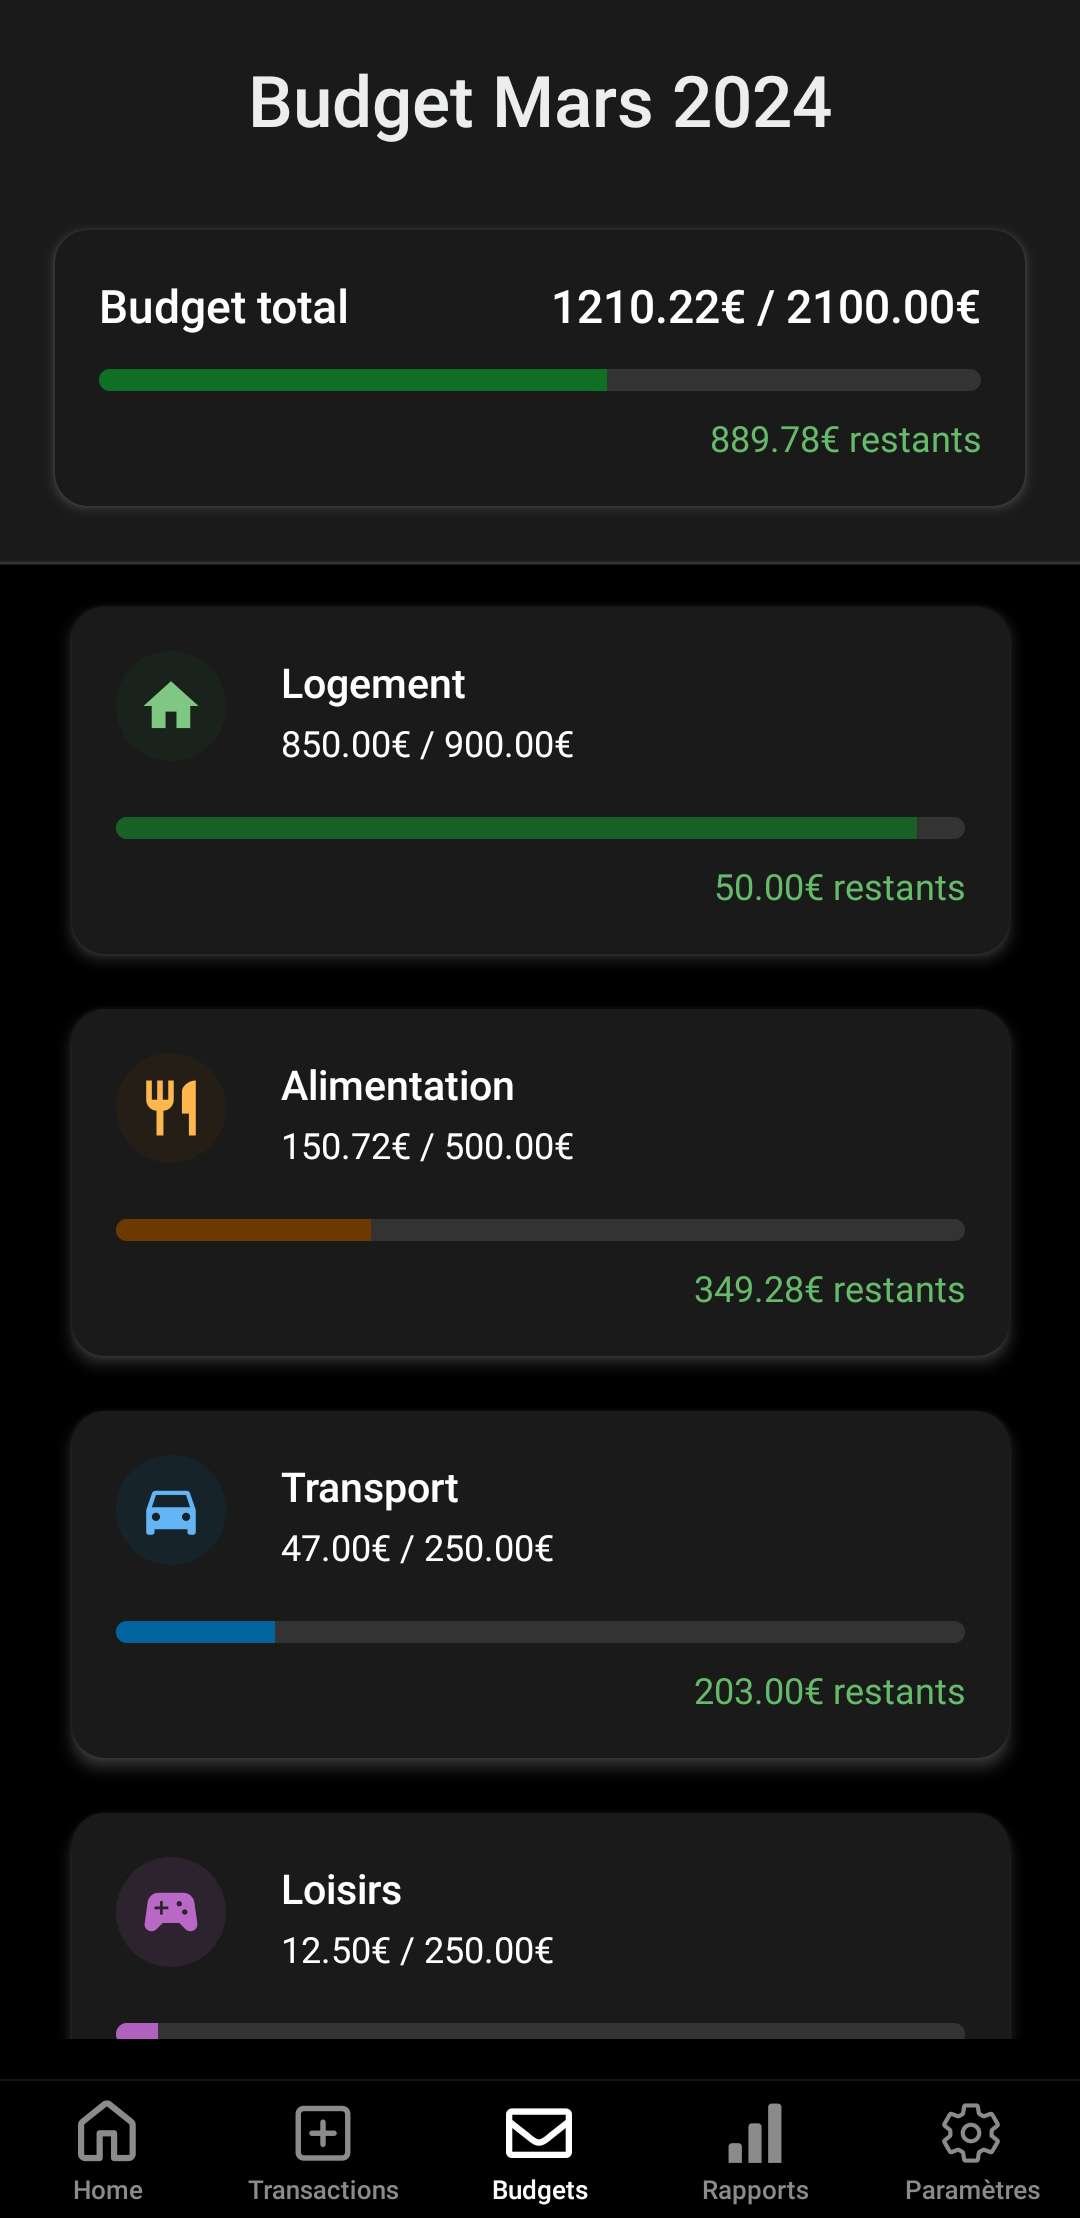Click the Alimentation orange progress bar

[540, 1230]
